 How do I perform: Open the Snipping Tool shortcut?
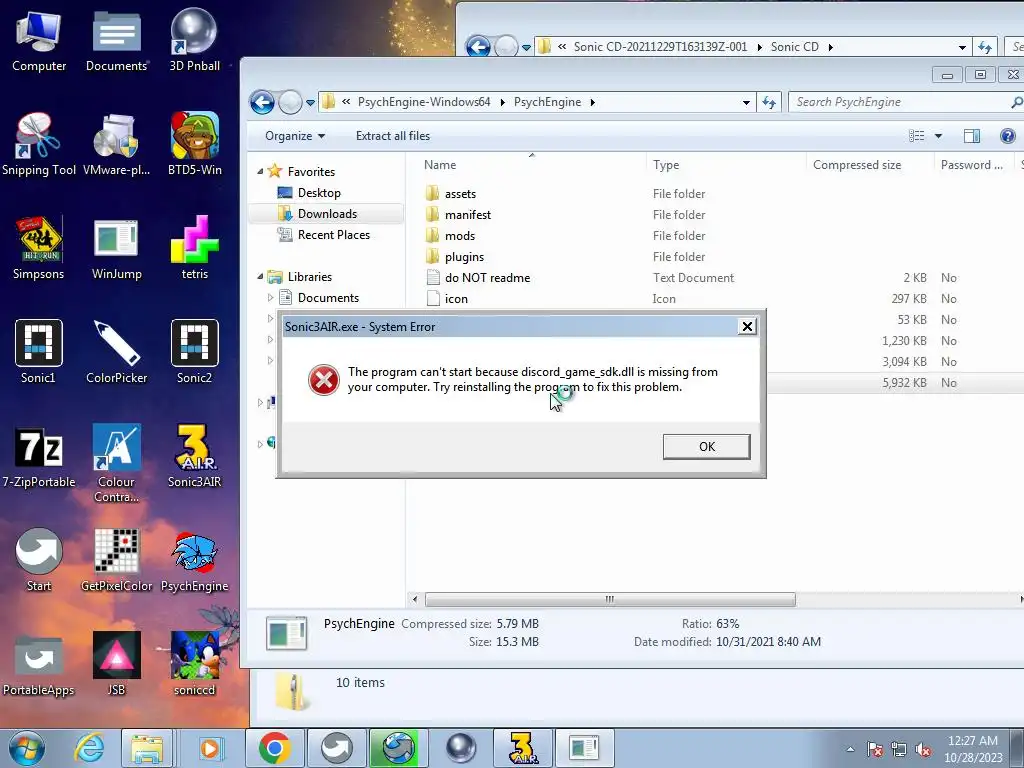pyautogui.click(x=39, y=144)
